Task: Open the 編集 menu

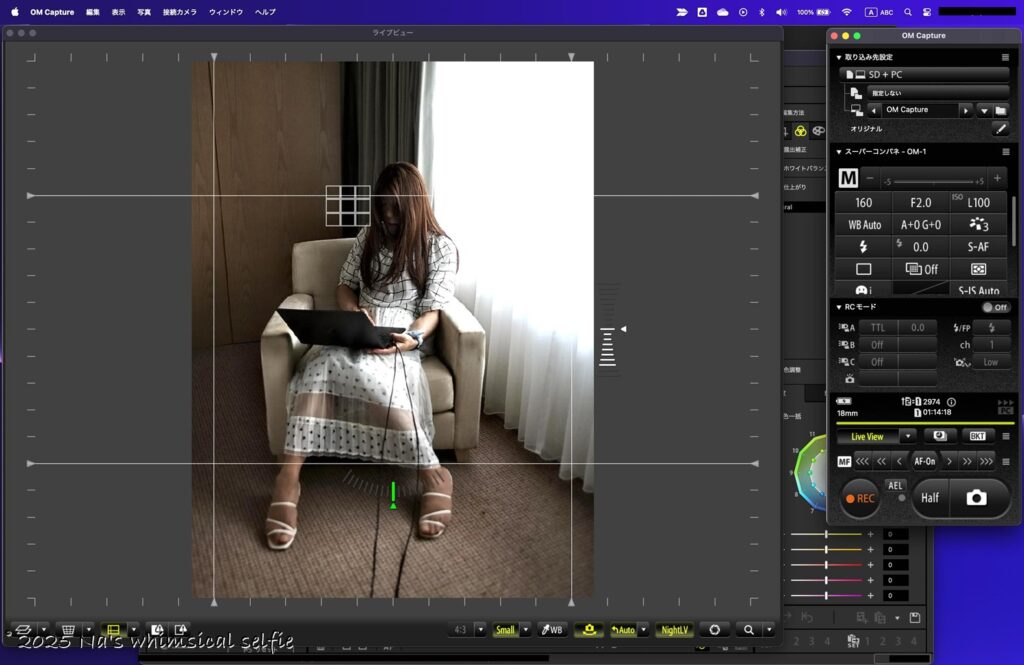Action: 93,12
